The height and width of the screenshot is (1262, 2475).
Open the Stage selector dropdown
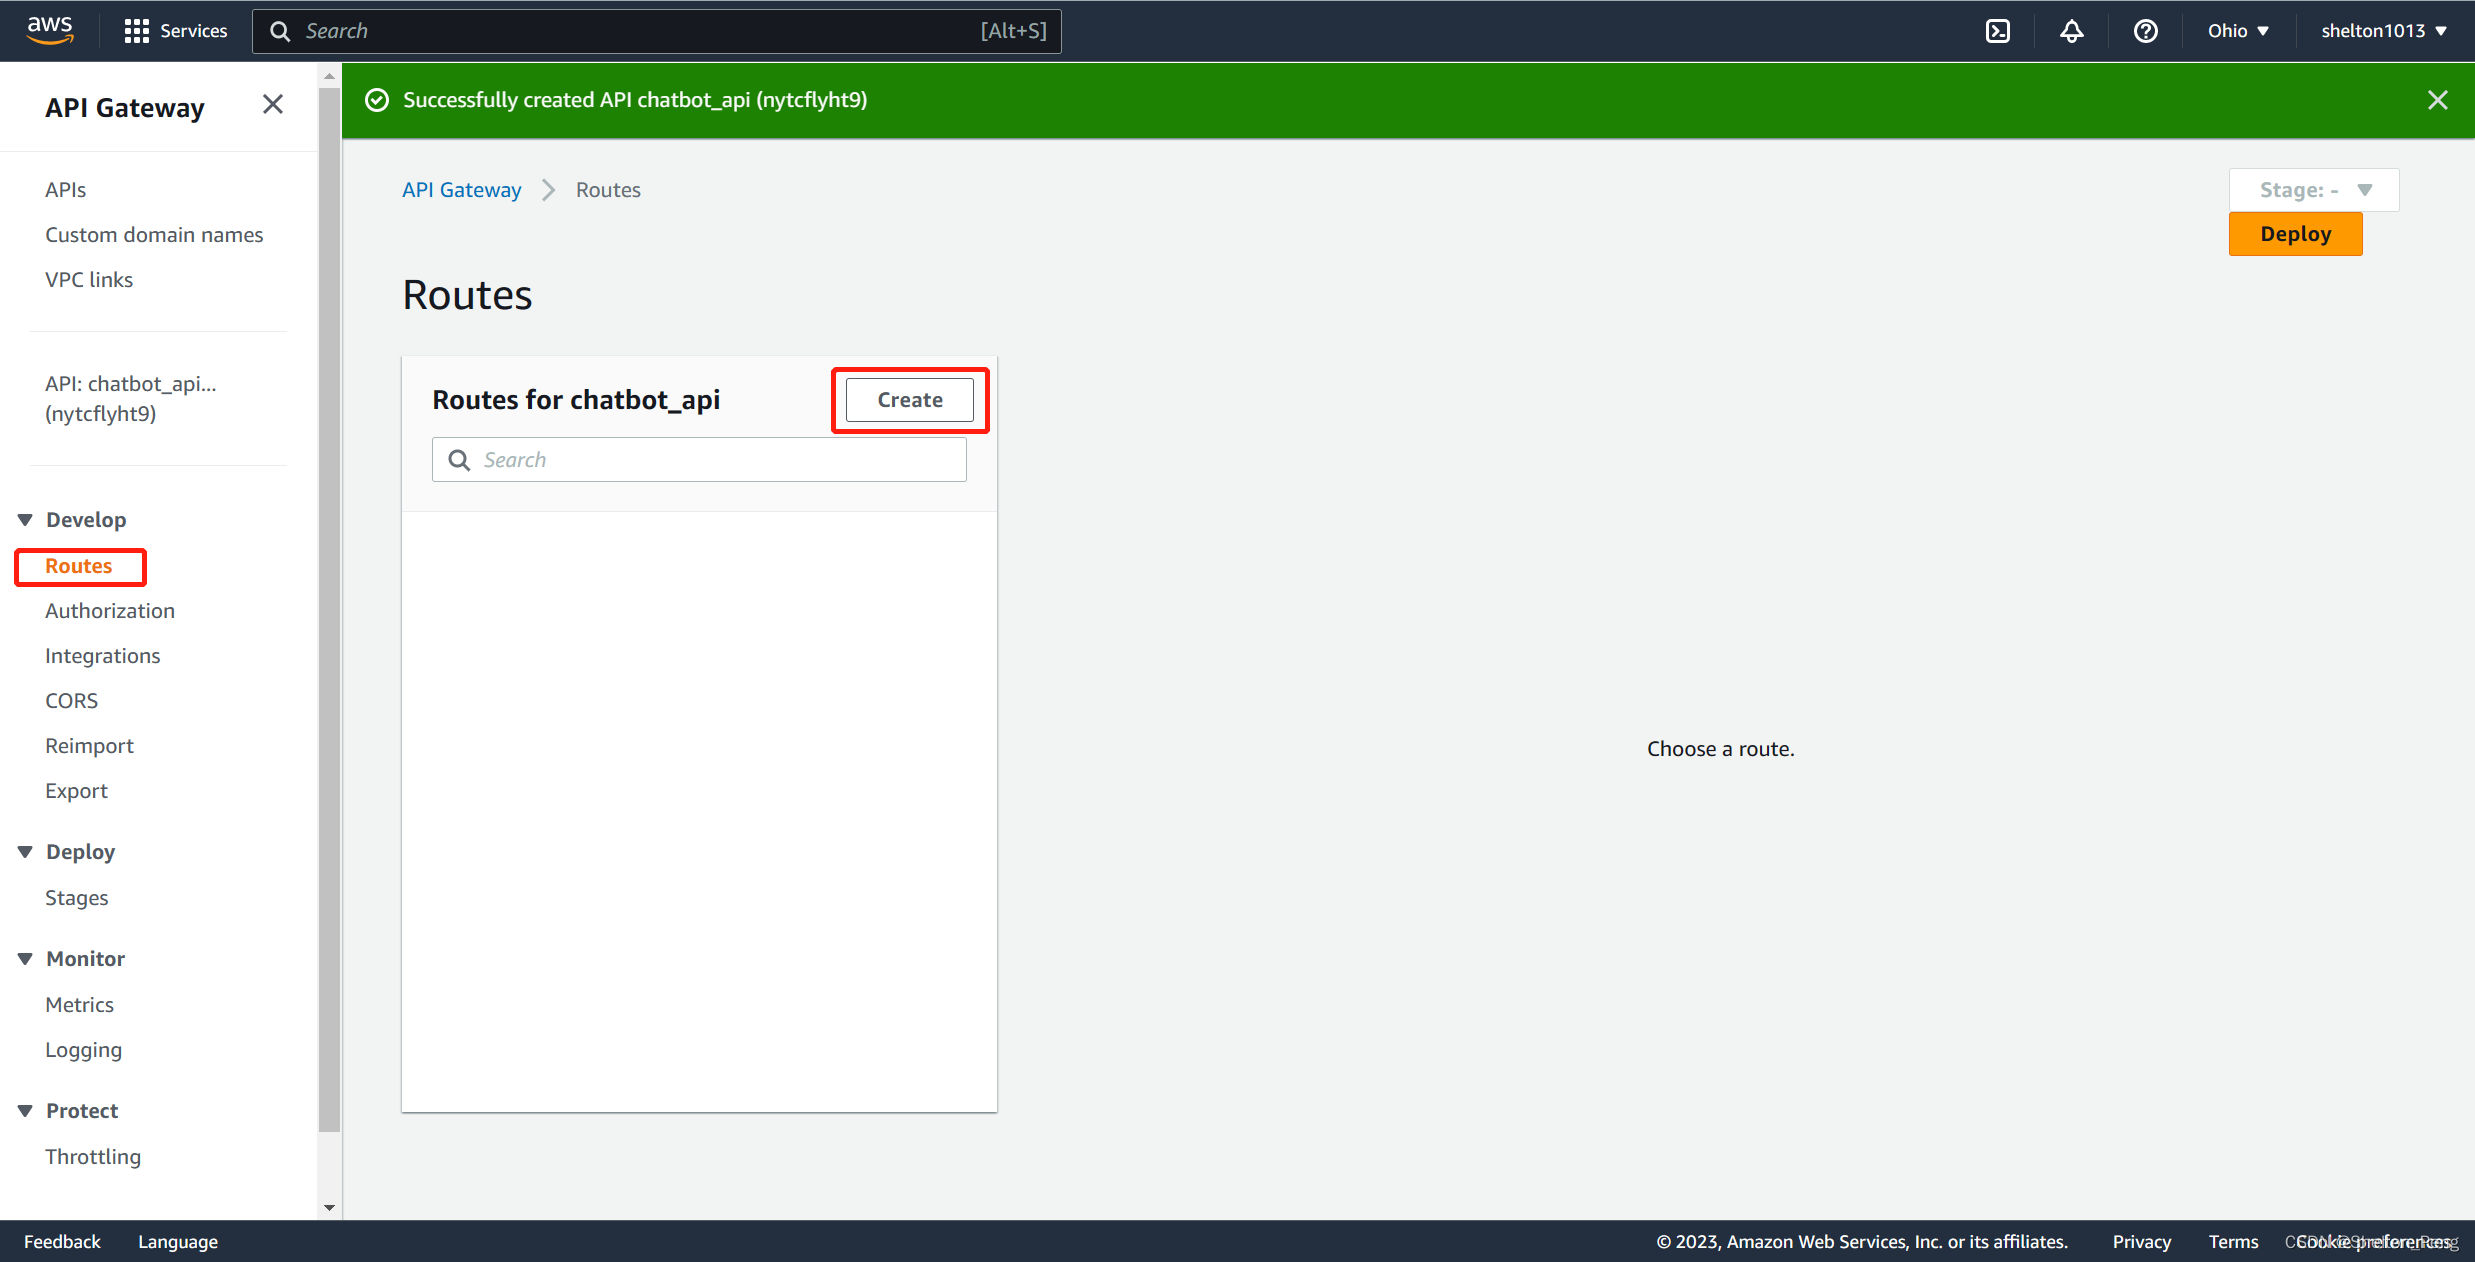point(2314,190)
